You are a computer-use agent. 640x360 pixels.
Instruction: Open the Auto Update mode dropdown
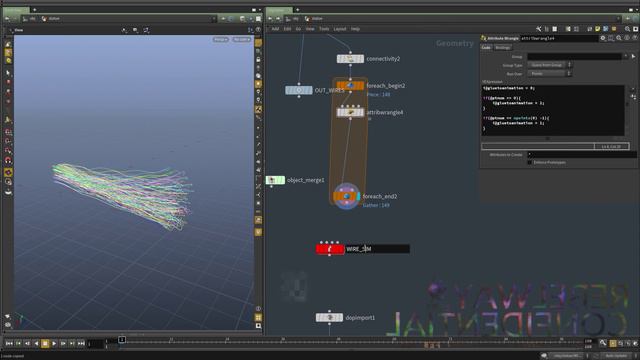tap(616, 356)
